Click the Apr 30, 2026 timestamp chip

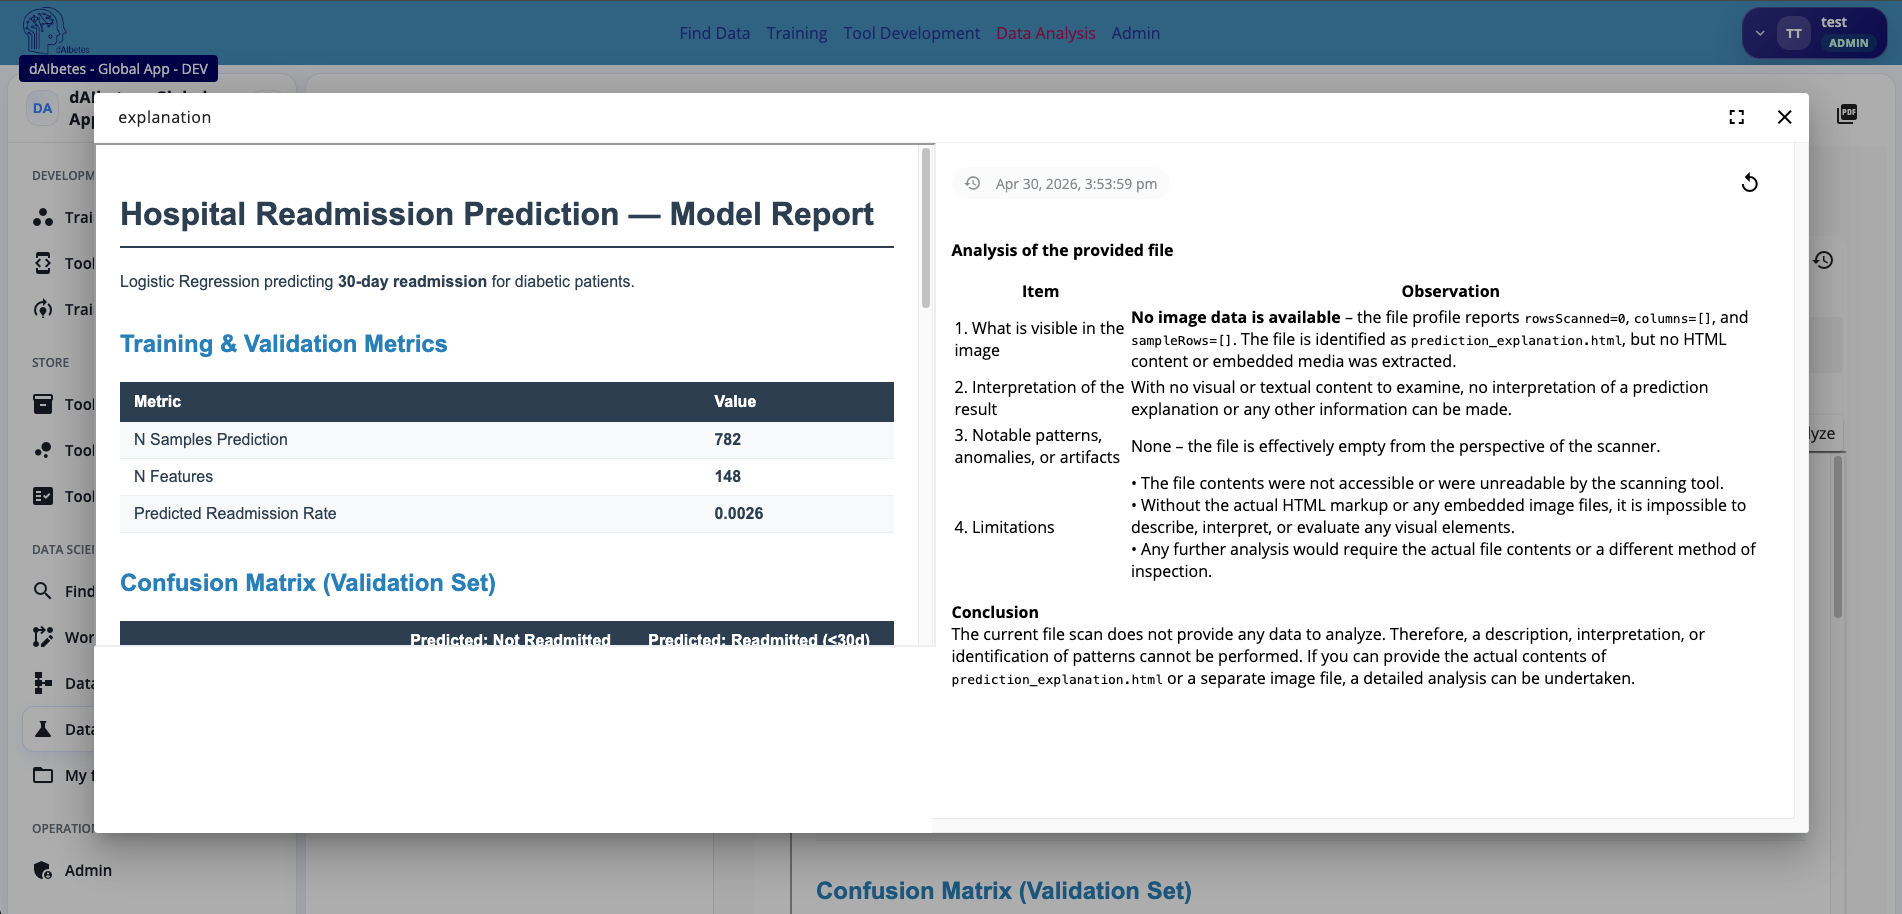point(1061,184)
